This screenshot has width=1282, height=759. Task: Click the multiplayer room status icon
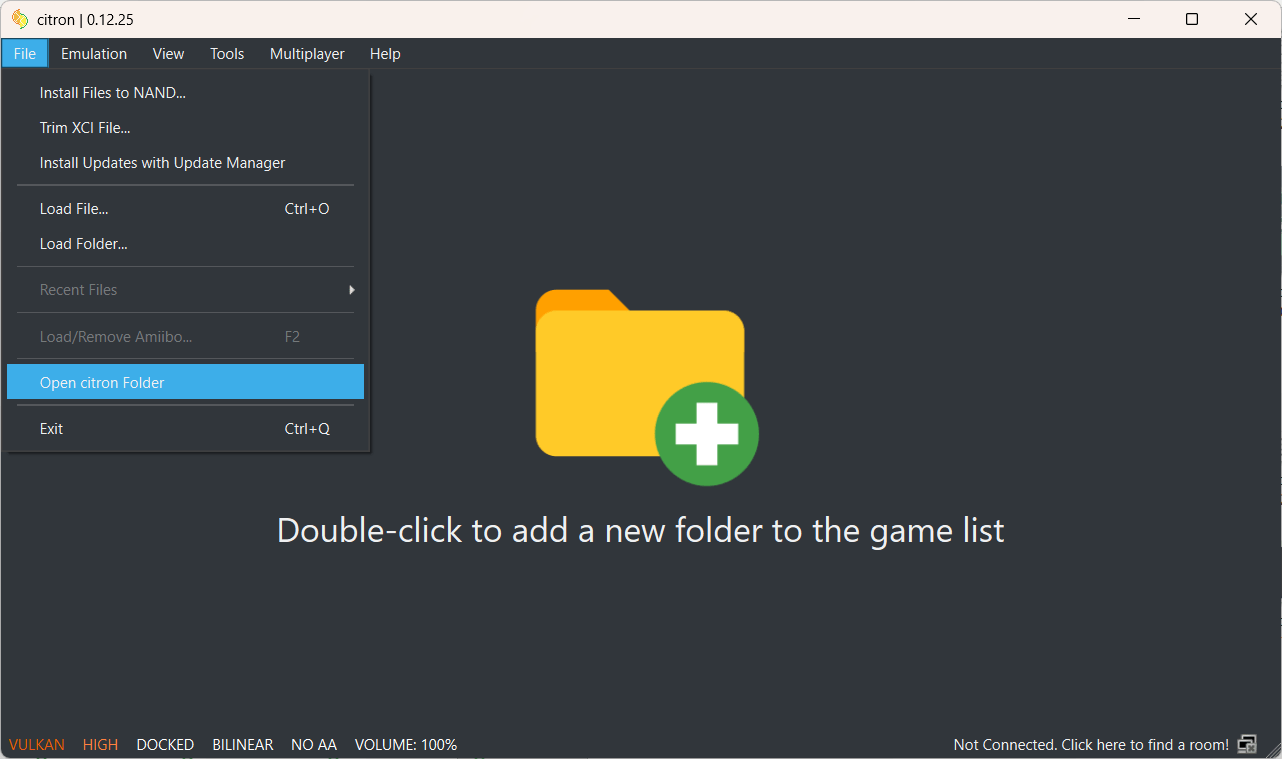click(1247, 744)
